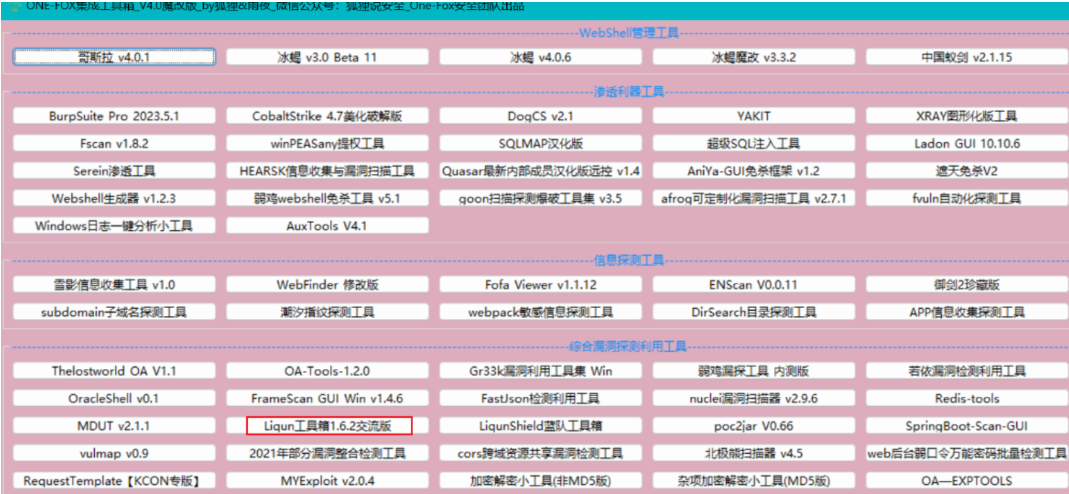This screenshot has height=494, width=1069.
Task: Open 遮天免杀V2
Action: click(967, 170)
